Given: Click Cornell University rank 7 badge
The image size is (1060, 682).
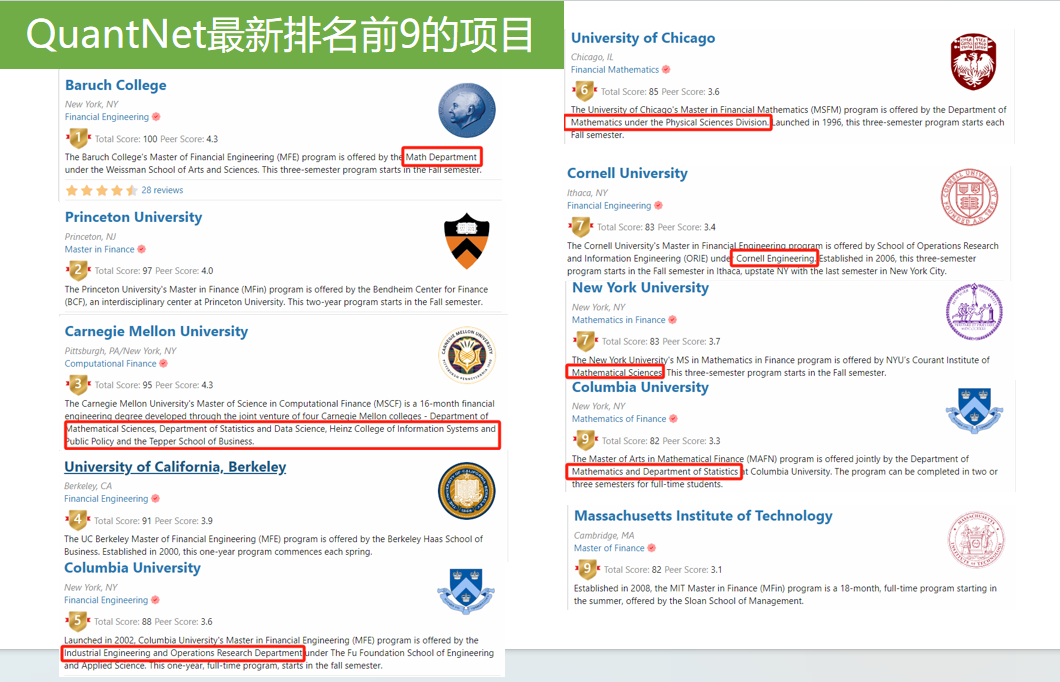Looking at the screenshot, I should (581, 226).
